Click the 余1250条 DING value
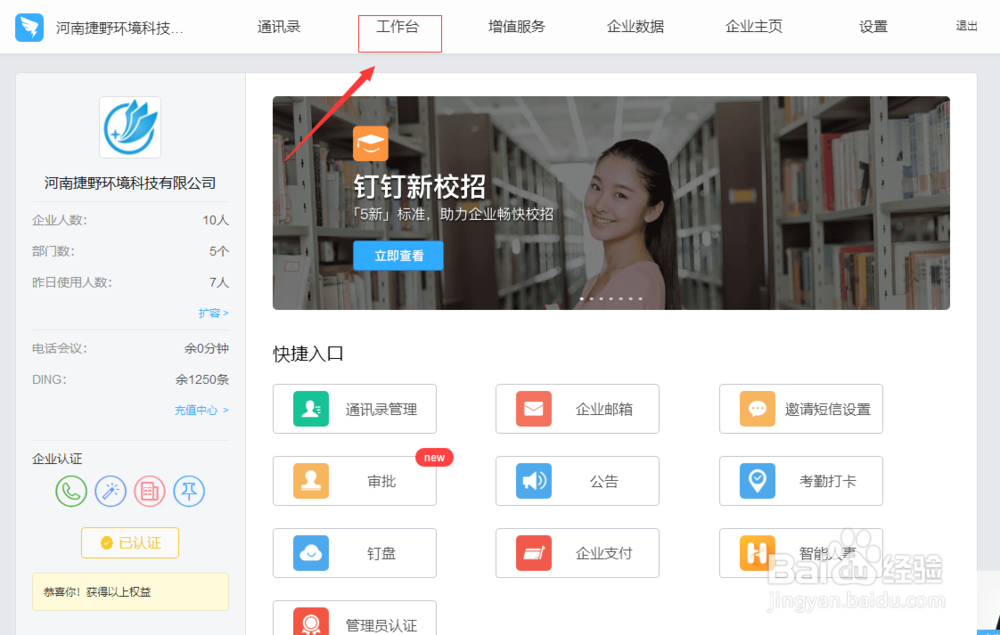The height and width of the screenshot is (635, 1000). (x=202, y=380)
